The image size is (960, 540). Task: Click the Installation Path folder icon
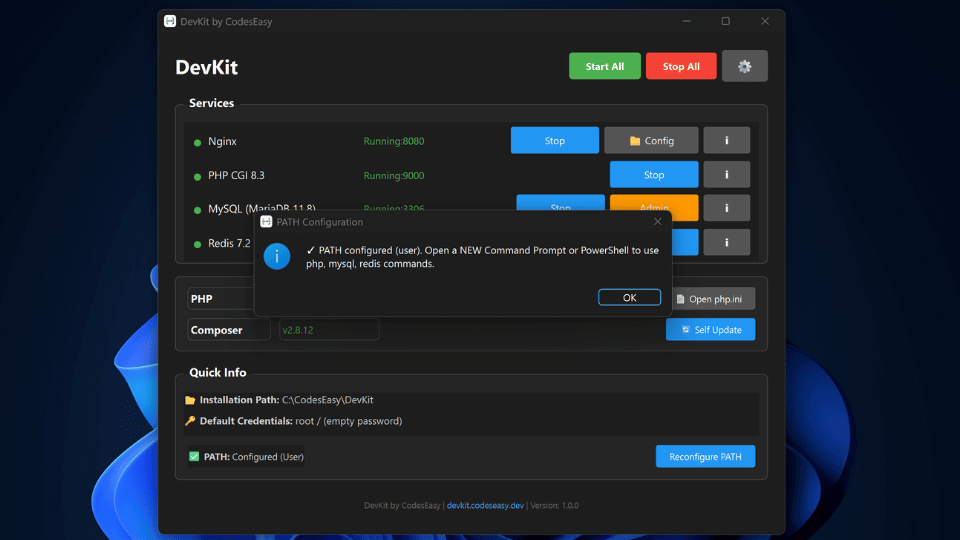coord(190,400)
